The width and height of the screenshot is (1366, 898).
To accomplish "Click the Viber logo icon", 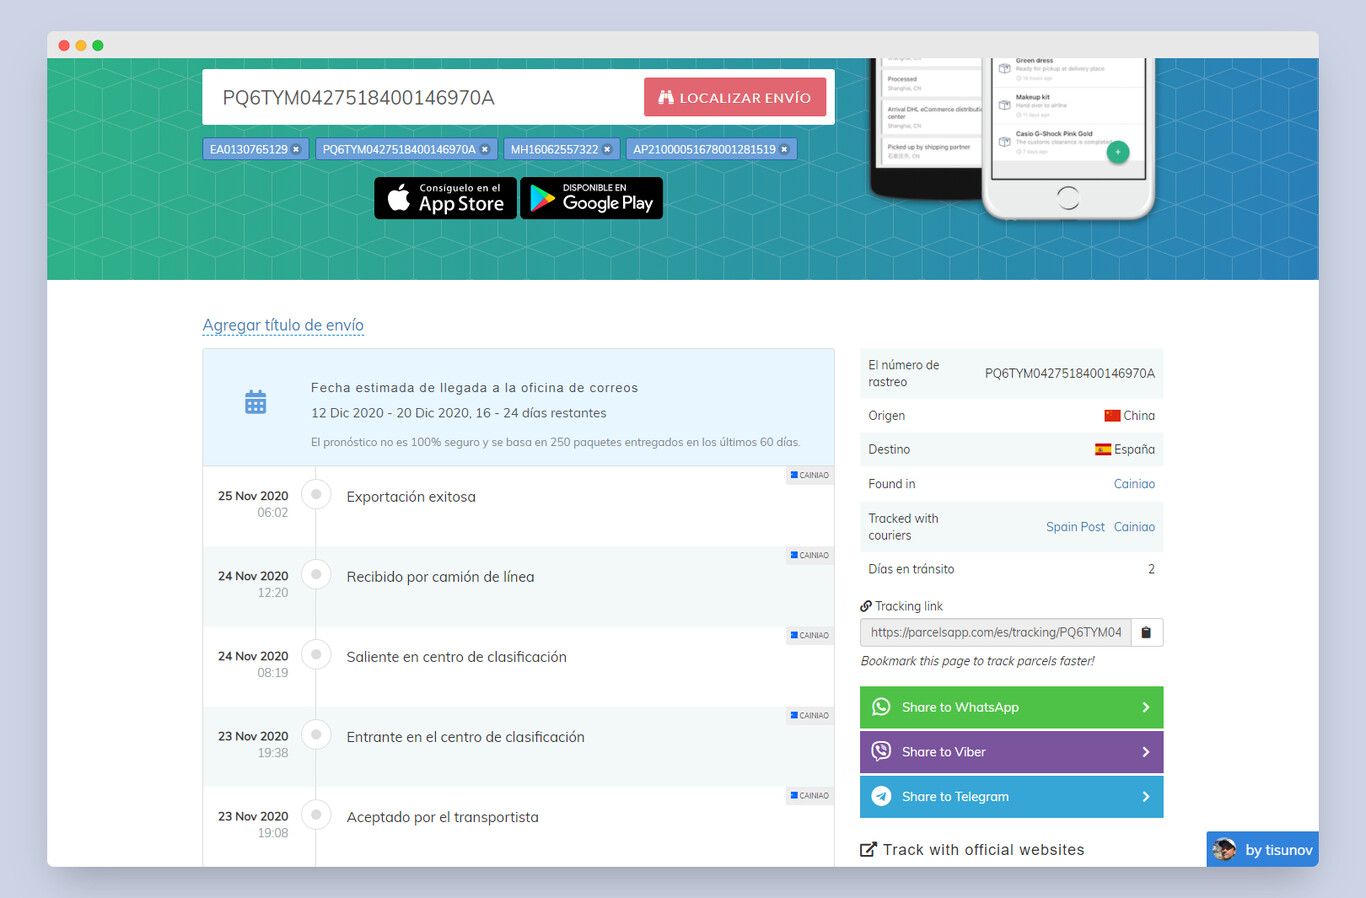I will point(881,752).
